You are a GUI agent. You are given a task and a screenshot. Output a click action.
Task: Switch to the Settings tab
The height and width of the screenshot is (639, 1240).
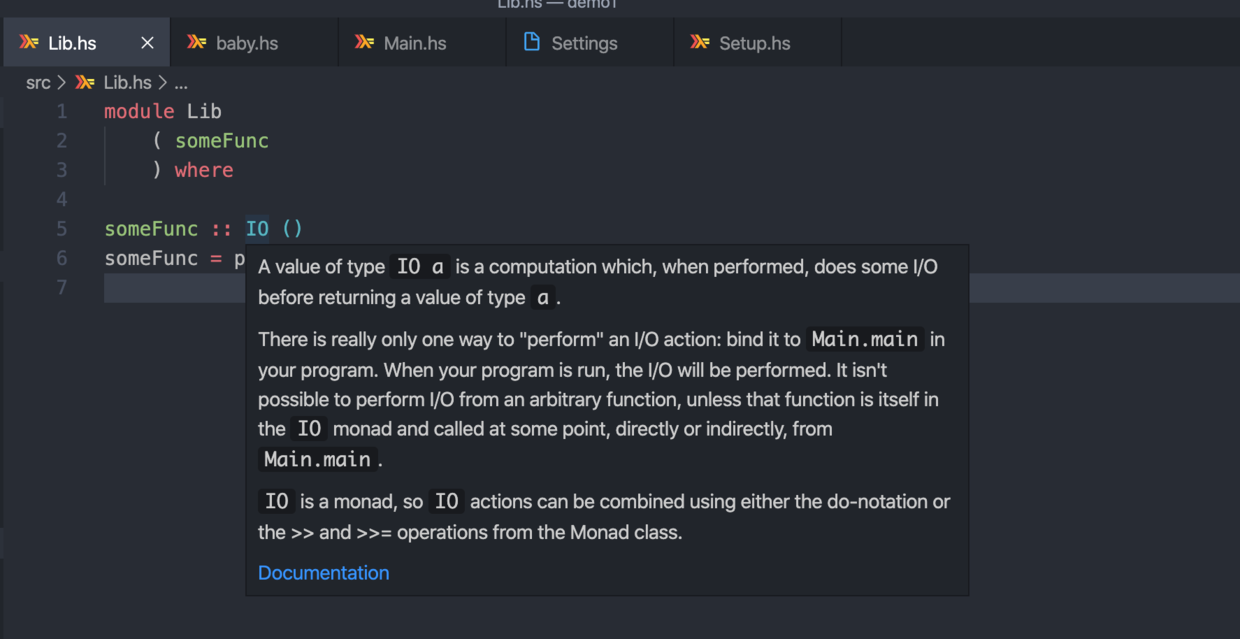click(x=584, y=43)
